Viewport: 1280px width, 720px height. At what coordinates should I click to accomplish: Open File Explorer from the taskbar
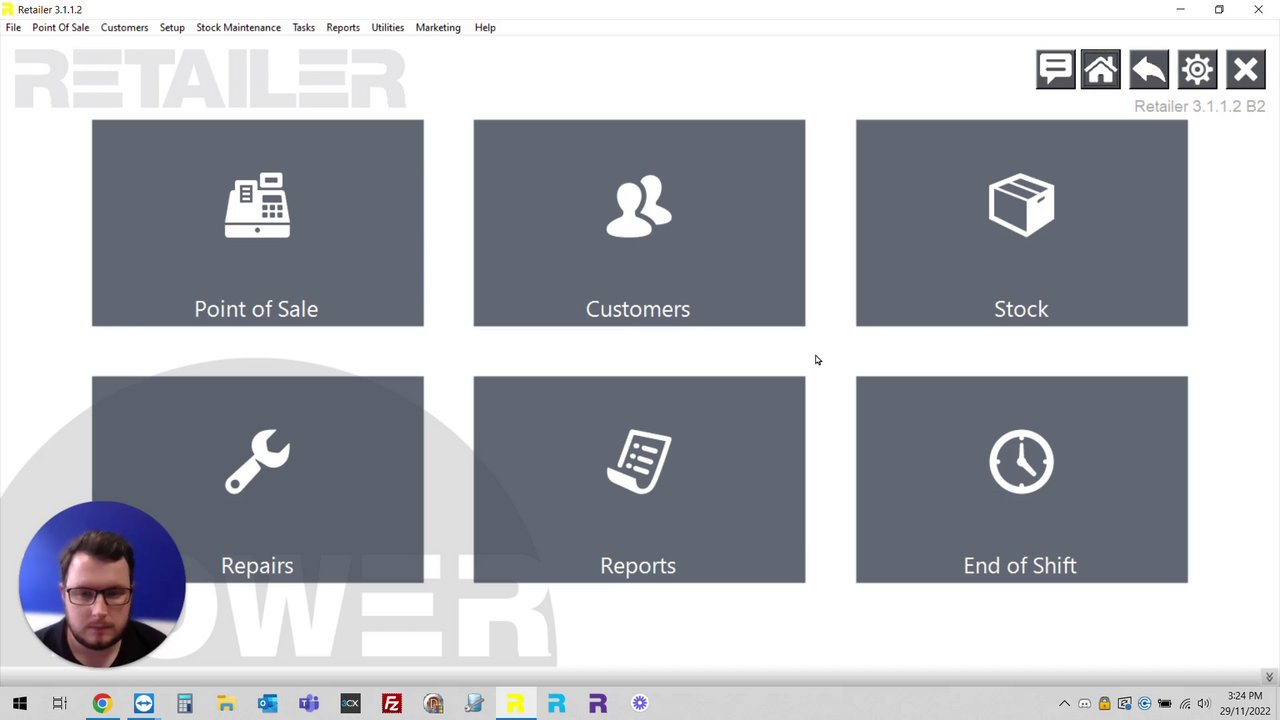tap(226, 703)
